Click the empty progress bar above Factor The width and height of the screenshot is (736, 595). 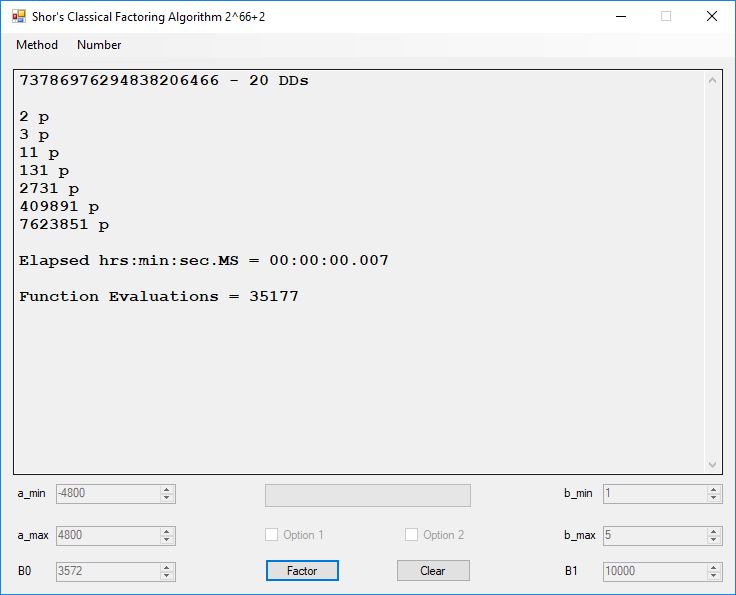[x=367, y=495]
